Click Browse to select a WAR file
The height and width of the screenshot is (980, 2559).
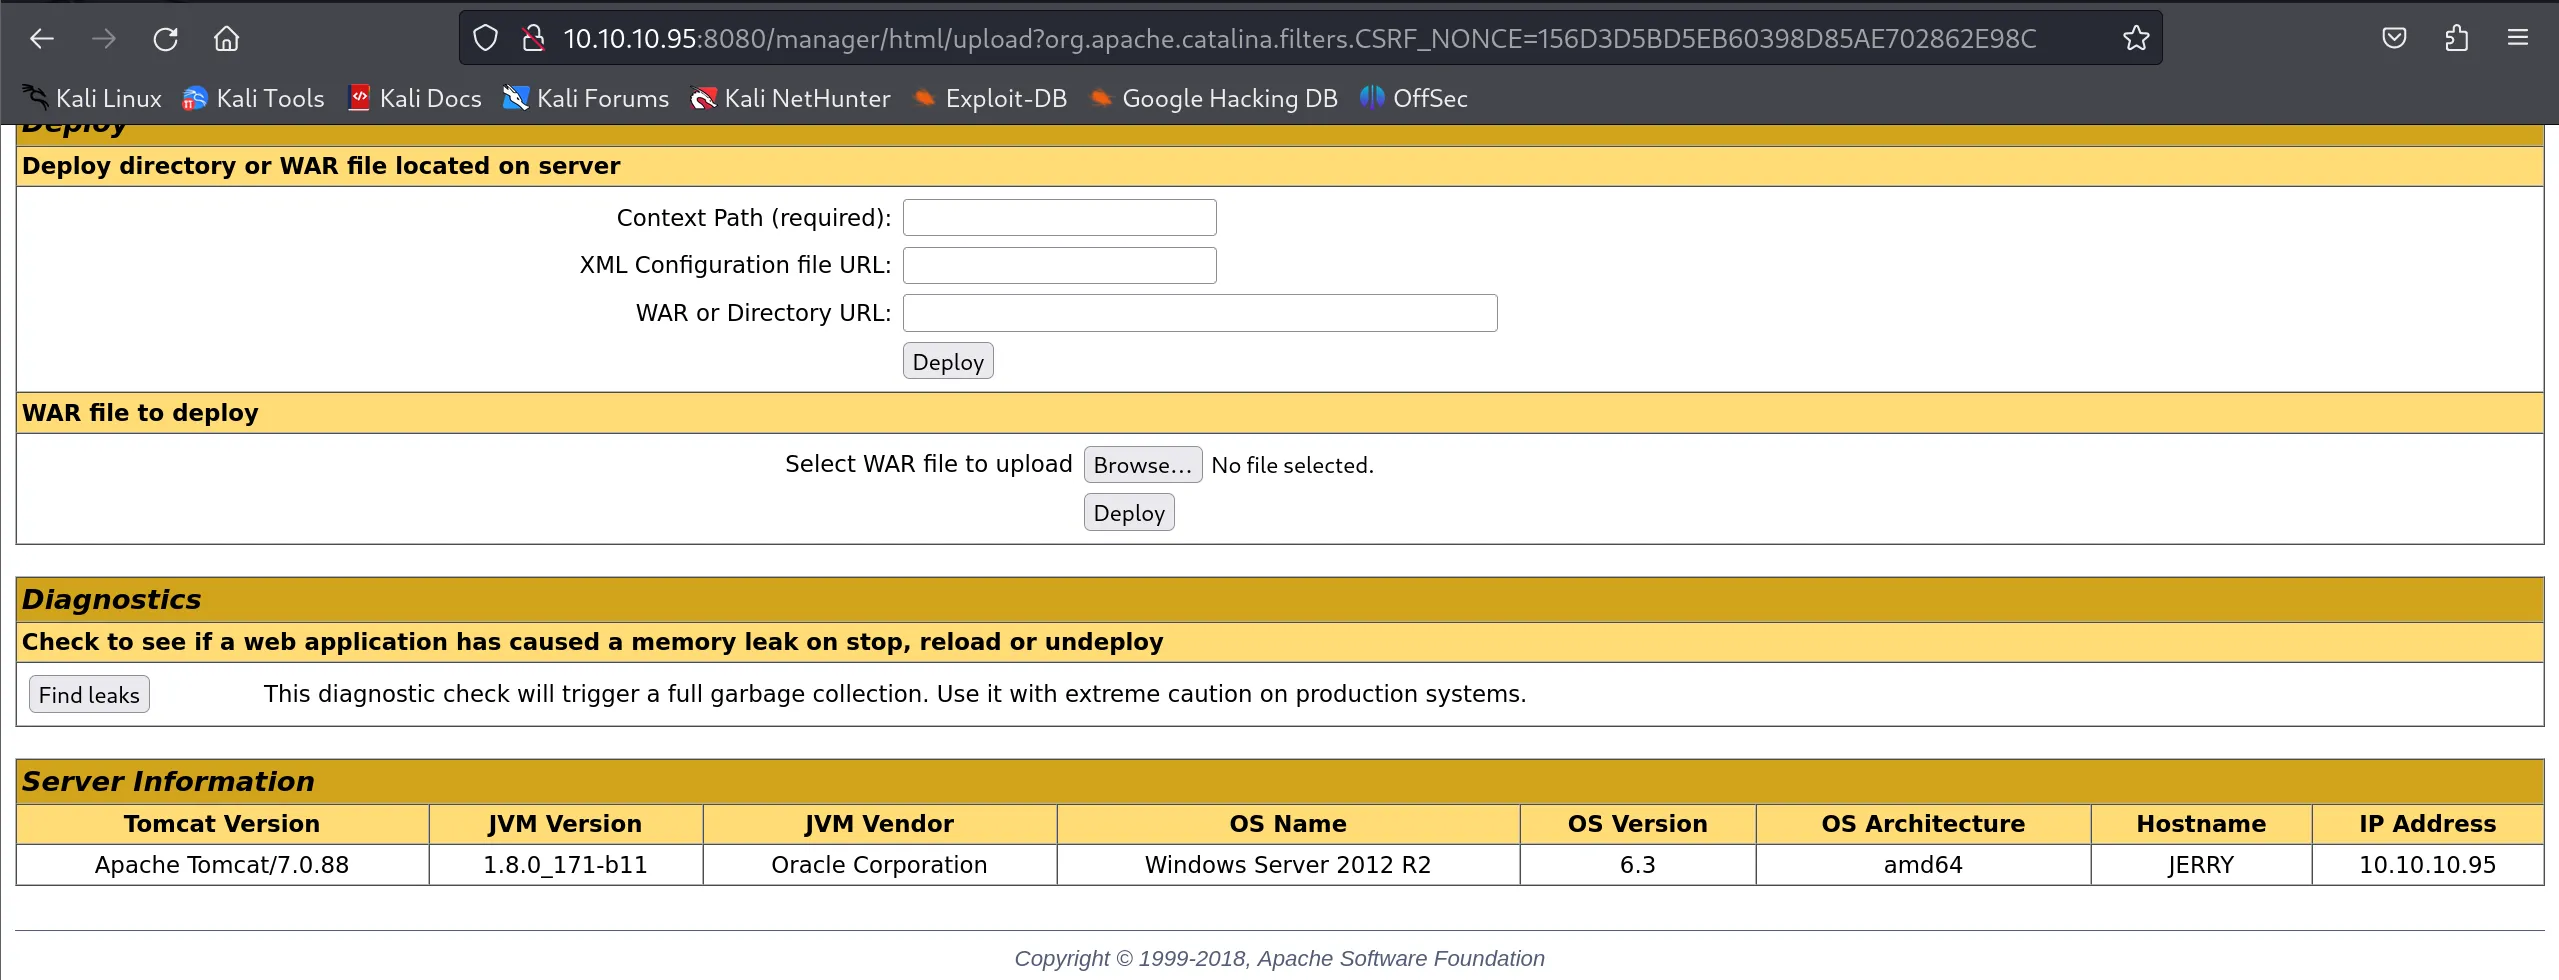pos(1142,465)
